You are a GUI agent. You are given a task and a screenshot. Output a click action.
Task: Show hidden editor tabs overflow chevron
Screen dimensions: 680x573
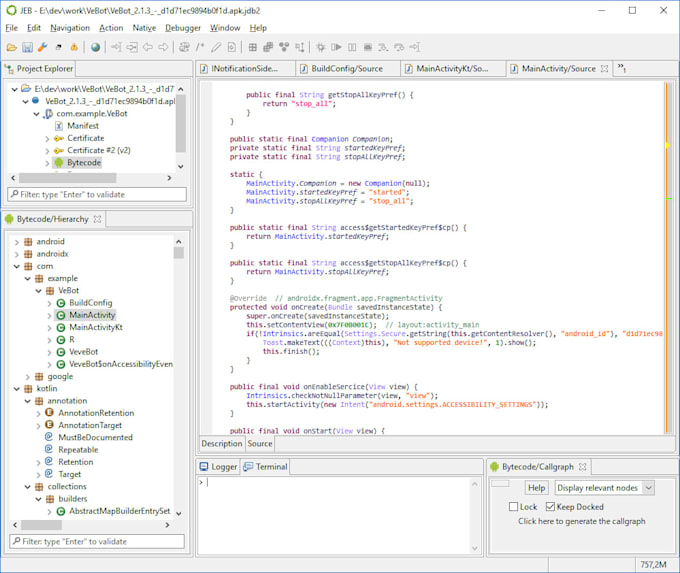[621, 69]
